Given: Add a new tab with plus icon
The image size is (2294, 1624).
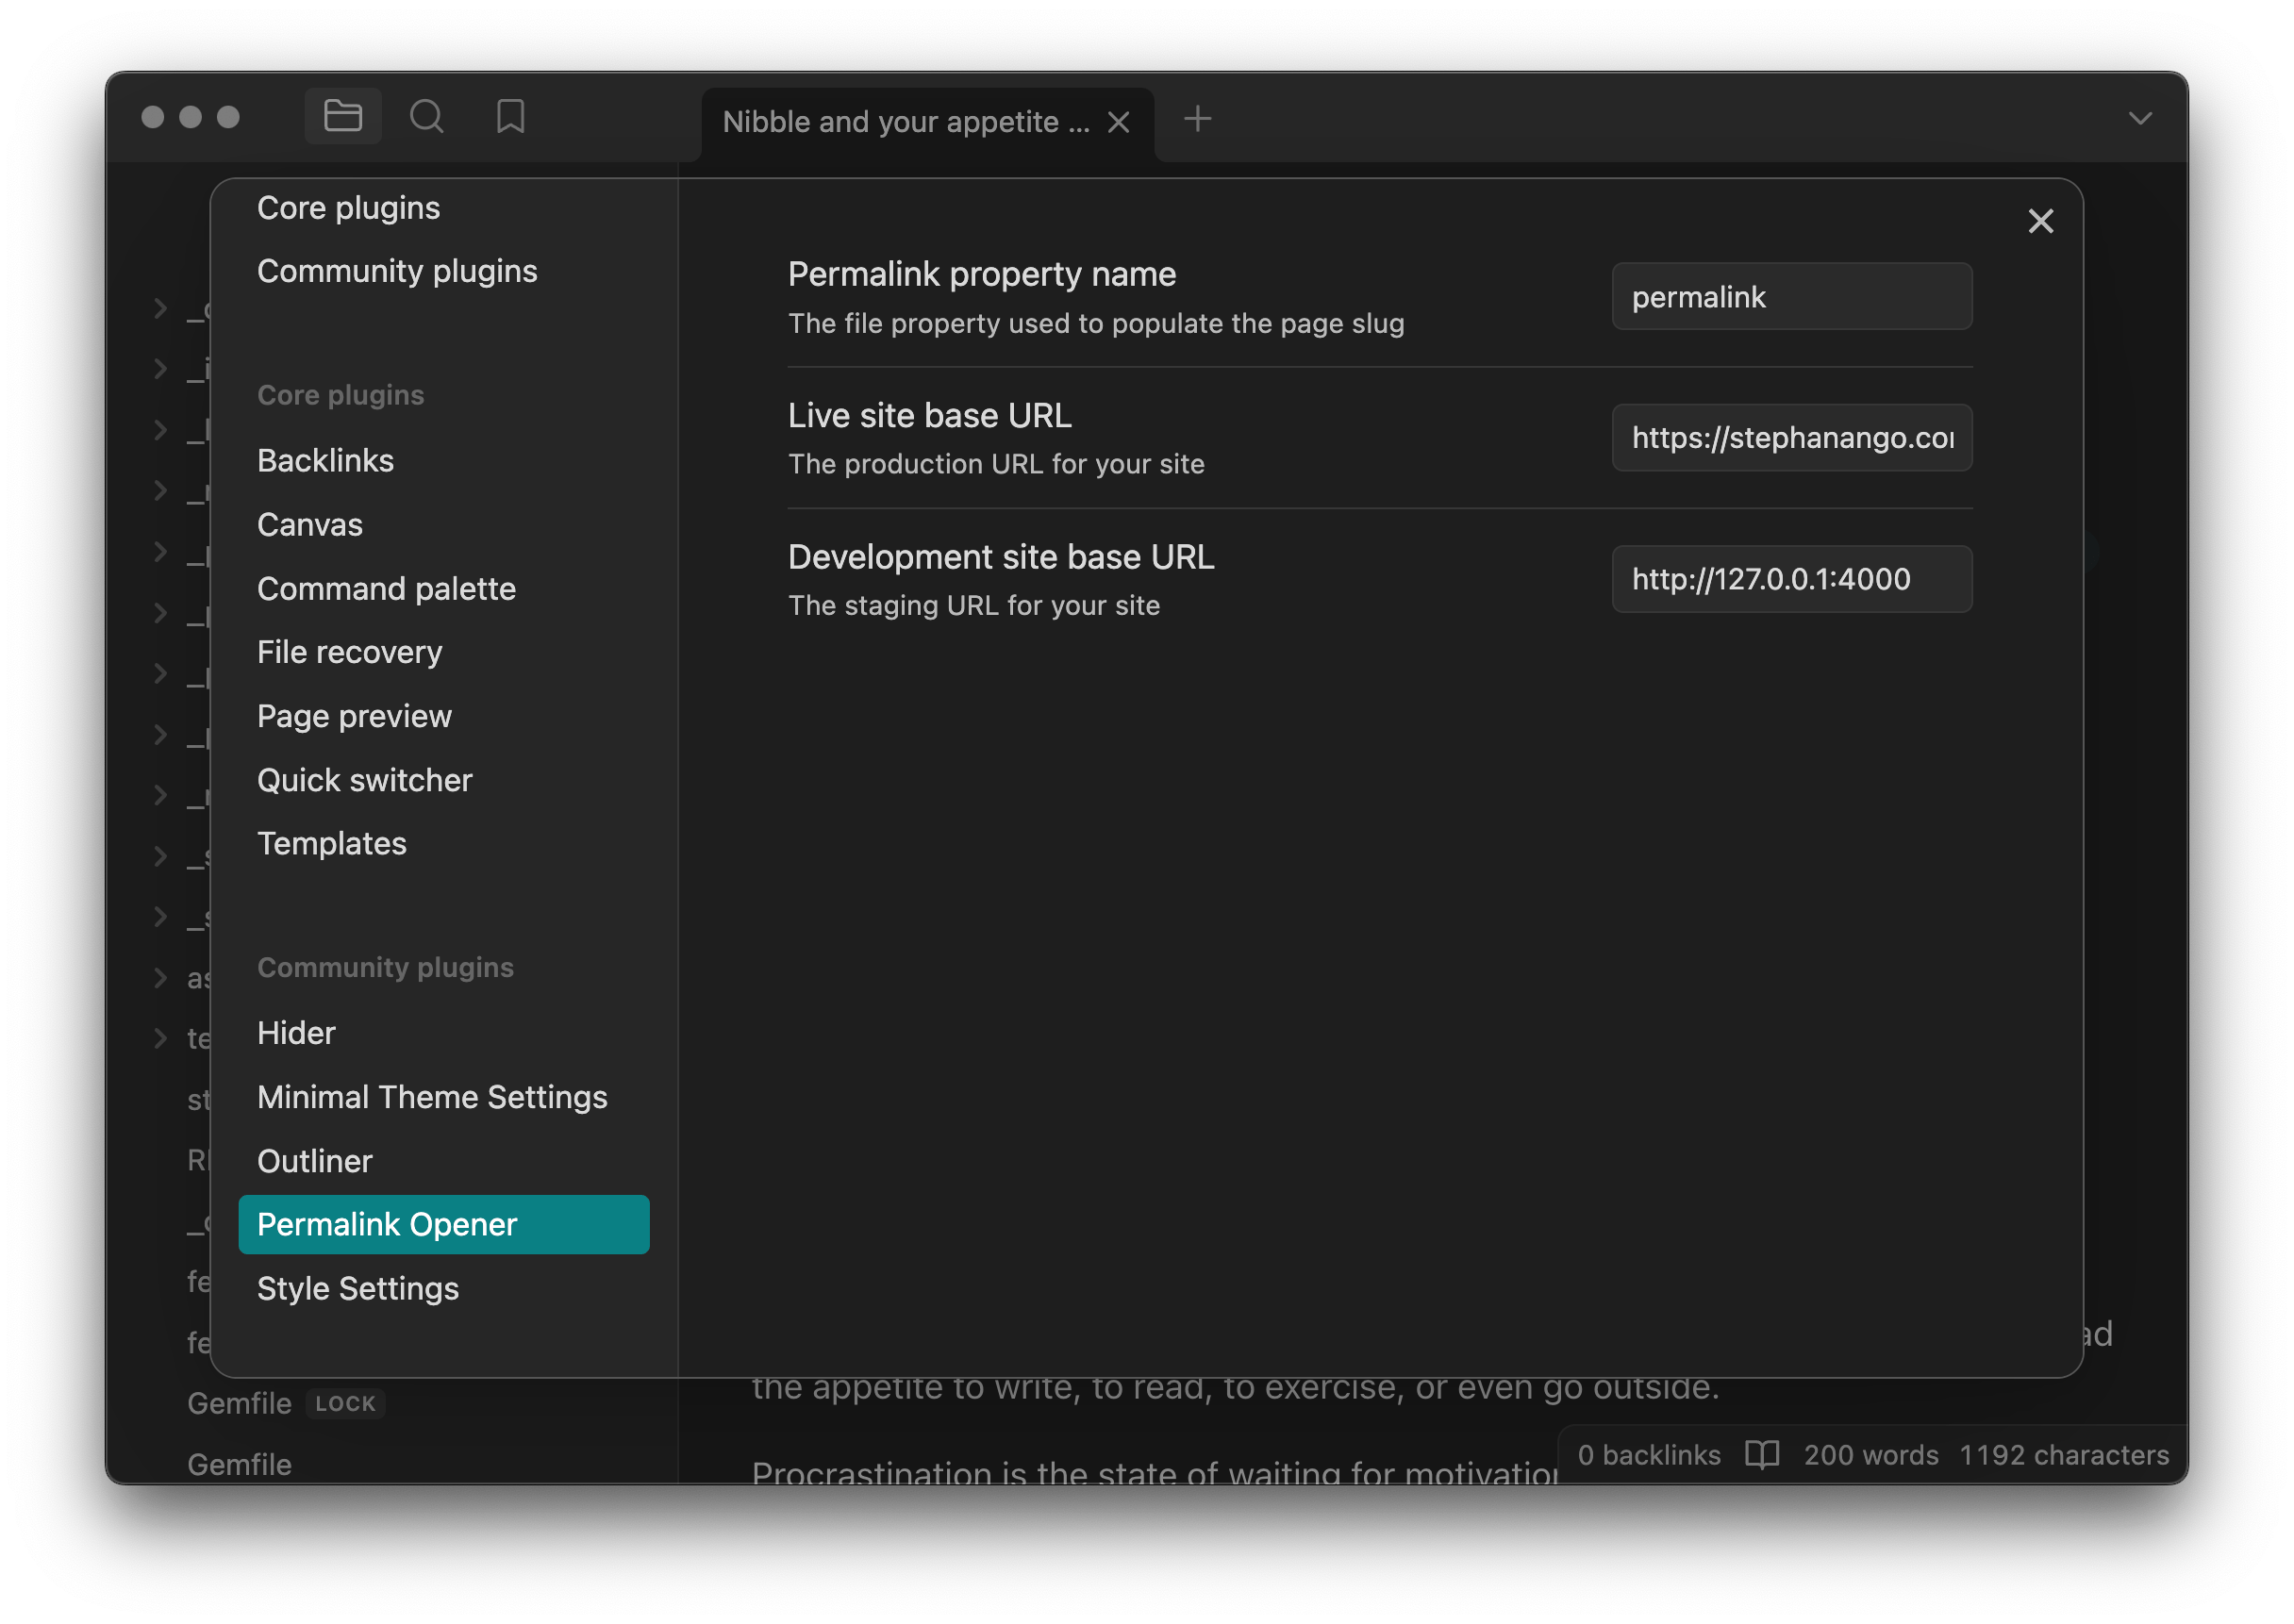Looking at the screenshot, I should (x=1197, y=119).
